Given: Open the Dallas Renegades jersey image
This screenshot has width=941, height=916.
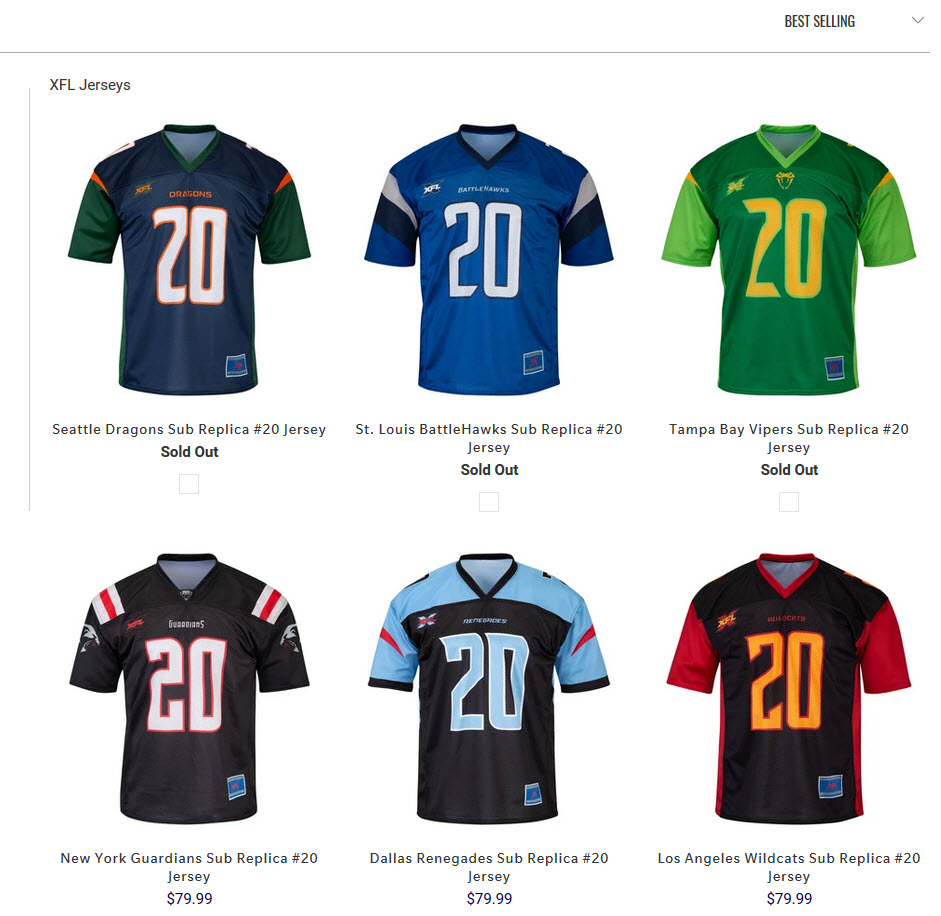Looking at the screenshot, I should click(x=489, y=689).
